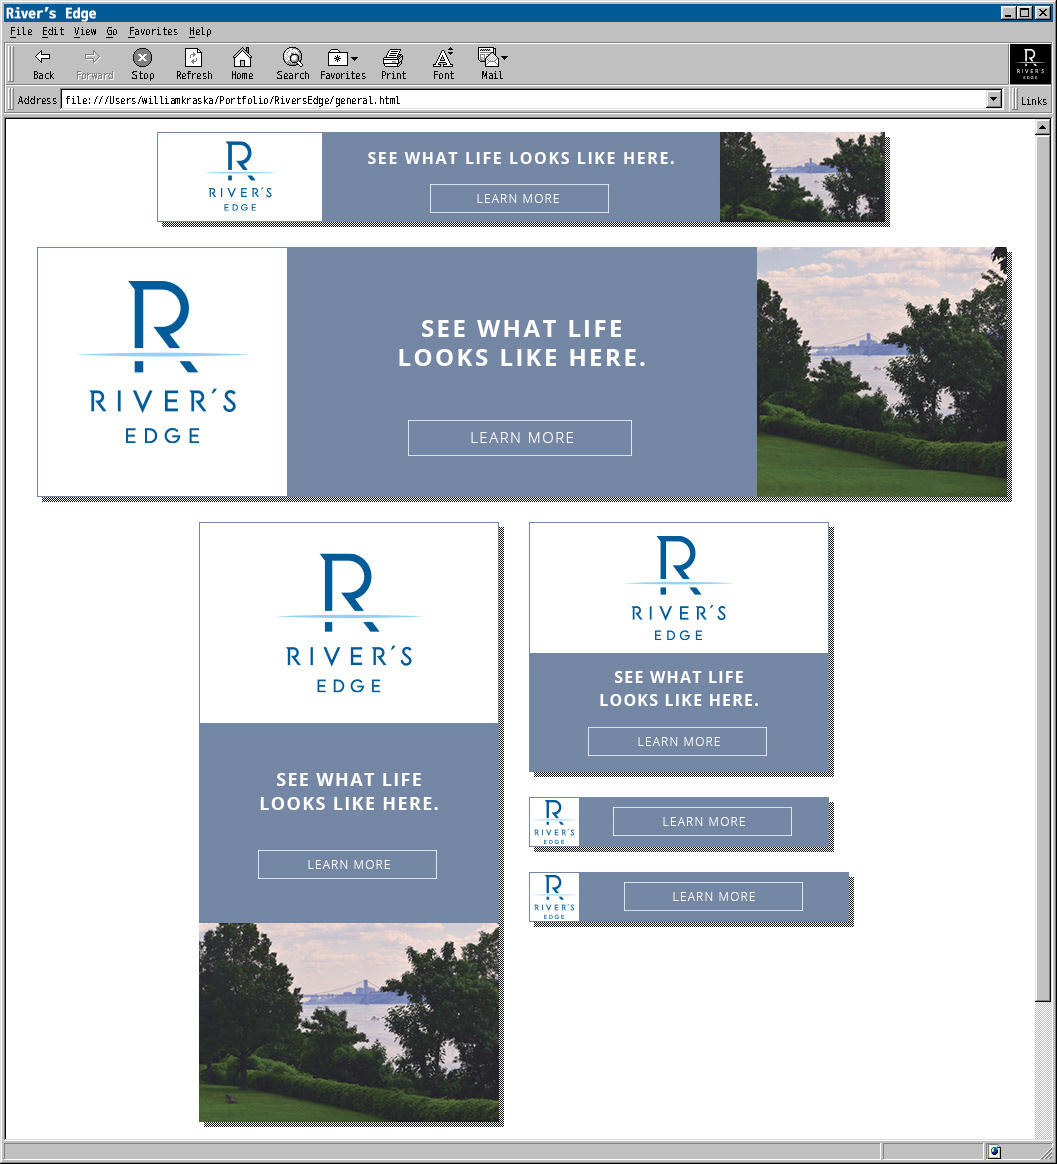This screenshot has width=1057, height=1164.
Task: Click the landscape photo in leaderboard banner
Action: coord(802,177)
